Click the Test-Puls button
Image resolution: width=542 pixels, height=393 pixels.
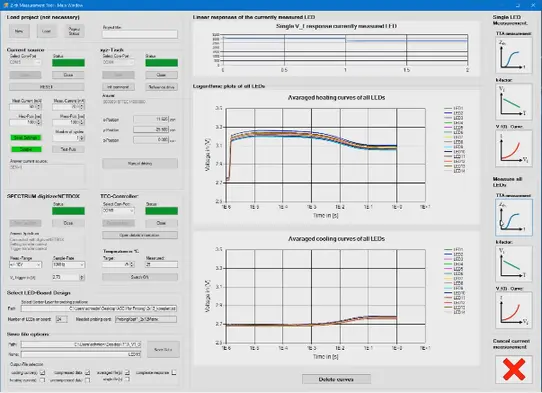pos(68,149)
